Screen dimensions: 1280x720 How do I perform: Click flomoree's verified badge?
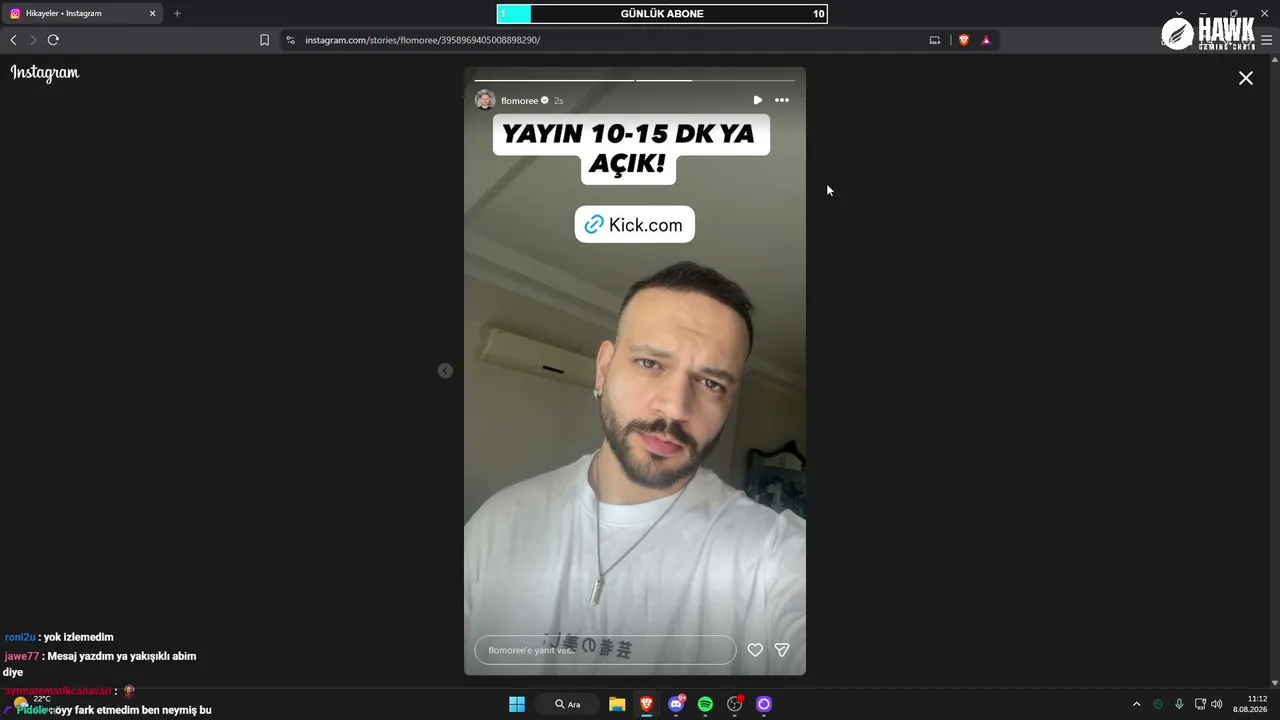click(x=545, y=100)
